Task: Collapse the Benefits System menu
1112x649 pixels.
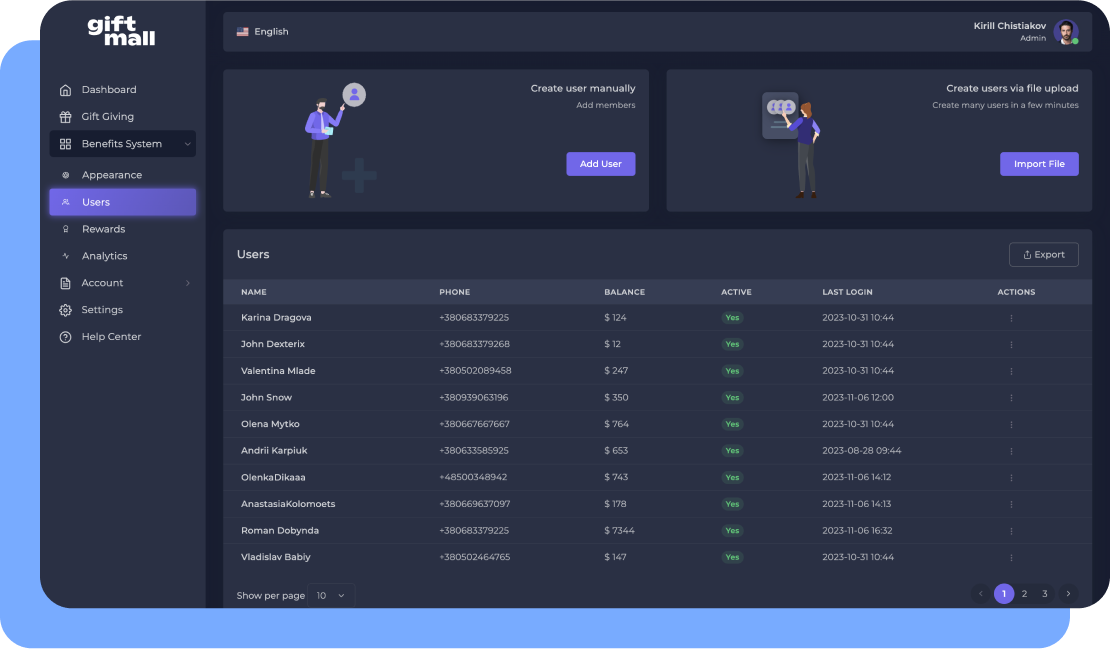Action: click(187, 144)
